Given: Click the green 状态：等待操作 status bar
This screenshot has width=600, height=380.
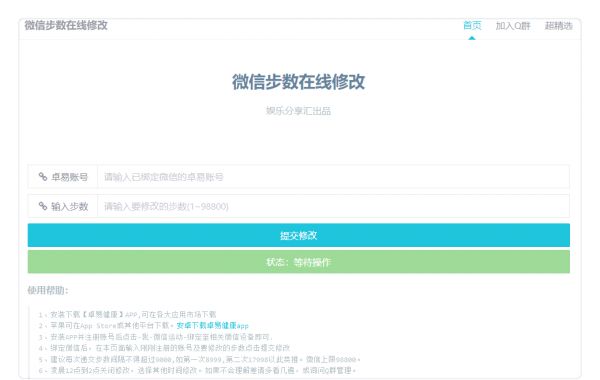Looking at the screenshot, I should [298, 262].
